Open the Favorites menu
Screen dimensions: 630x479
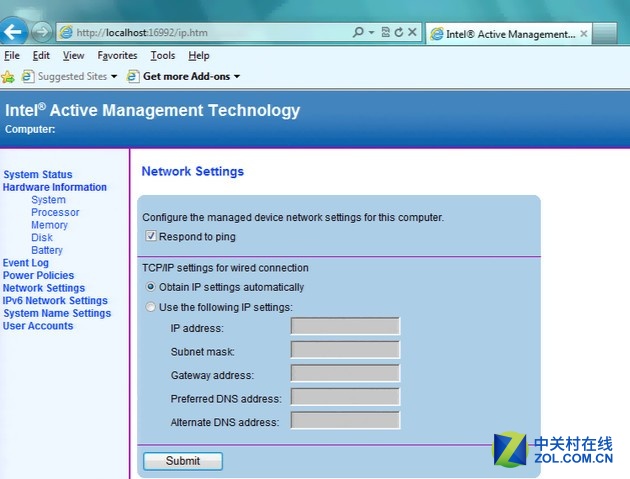click(117, 55)
